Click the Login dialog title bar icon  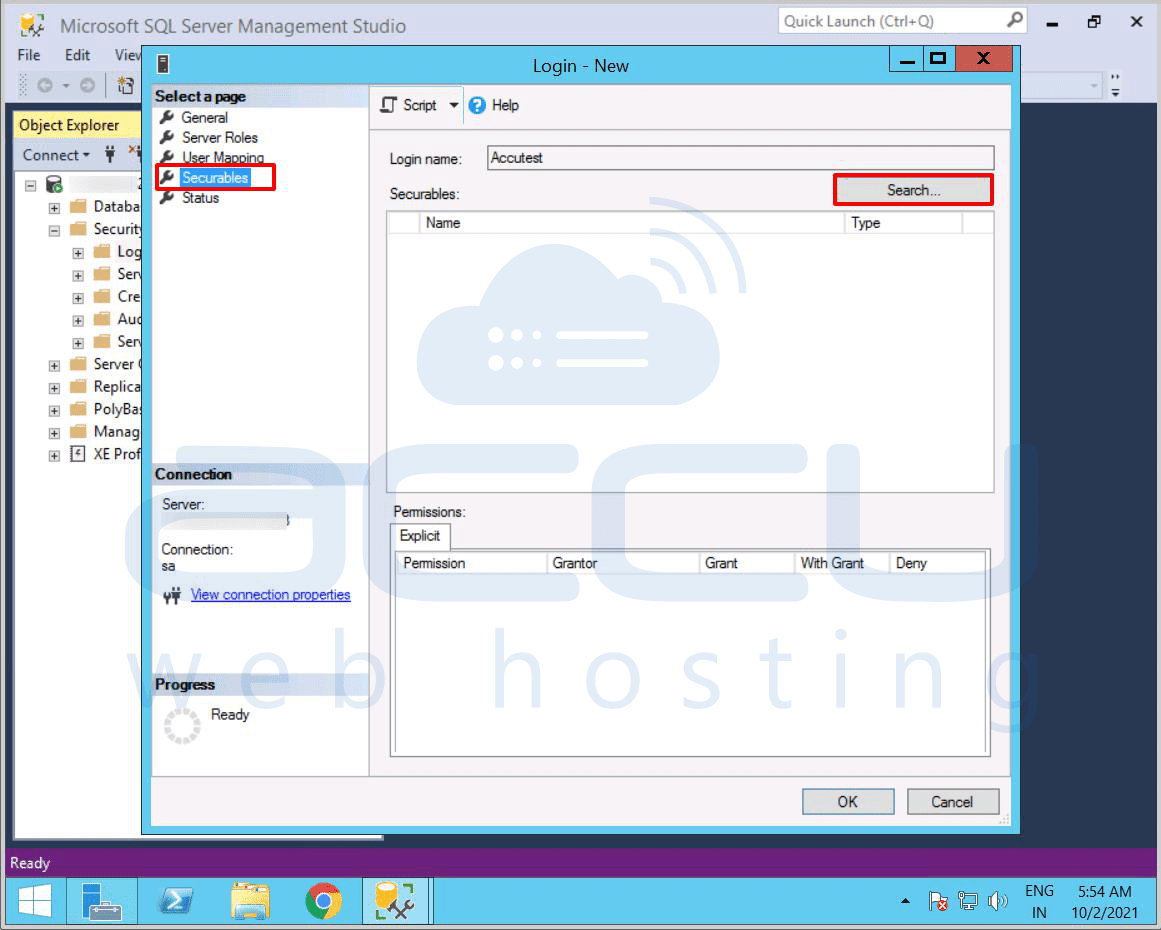point(164,64)
